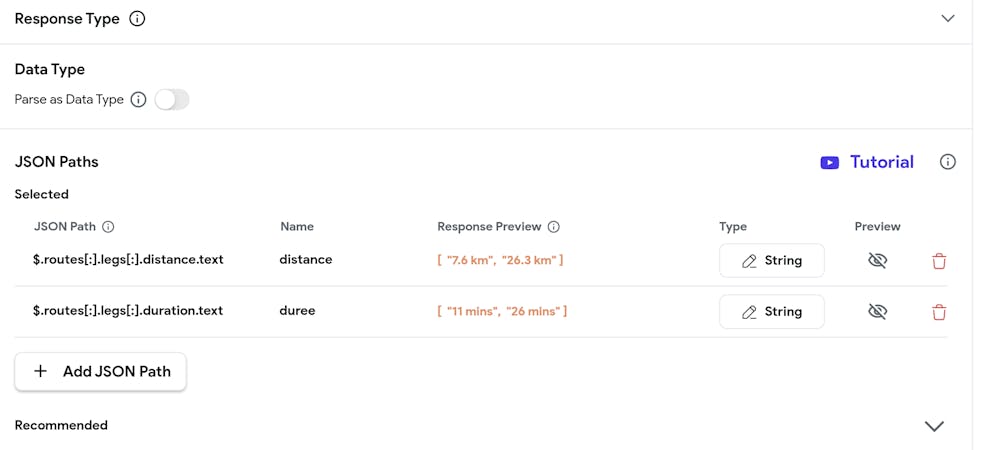Click info icon next to JSON Path header
1000x450 pixels.
[x=109, y=227]
